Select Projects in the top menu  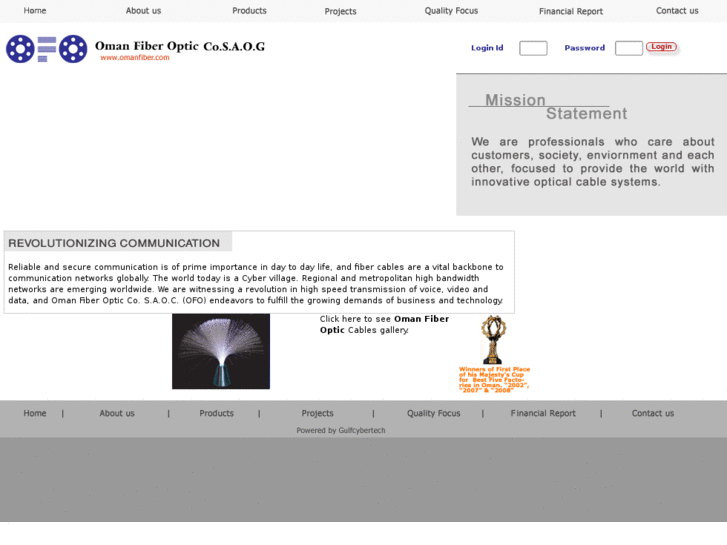(340, 11)
